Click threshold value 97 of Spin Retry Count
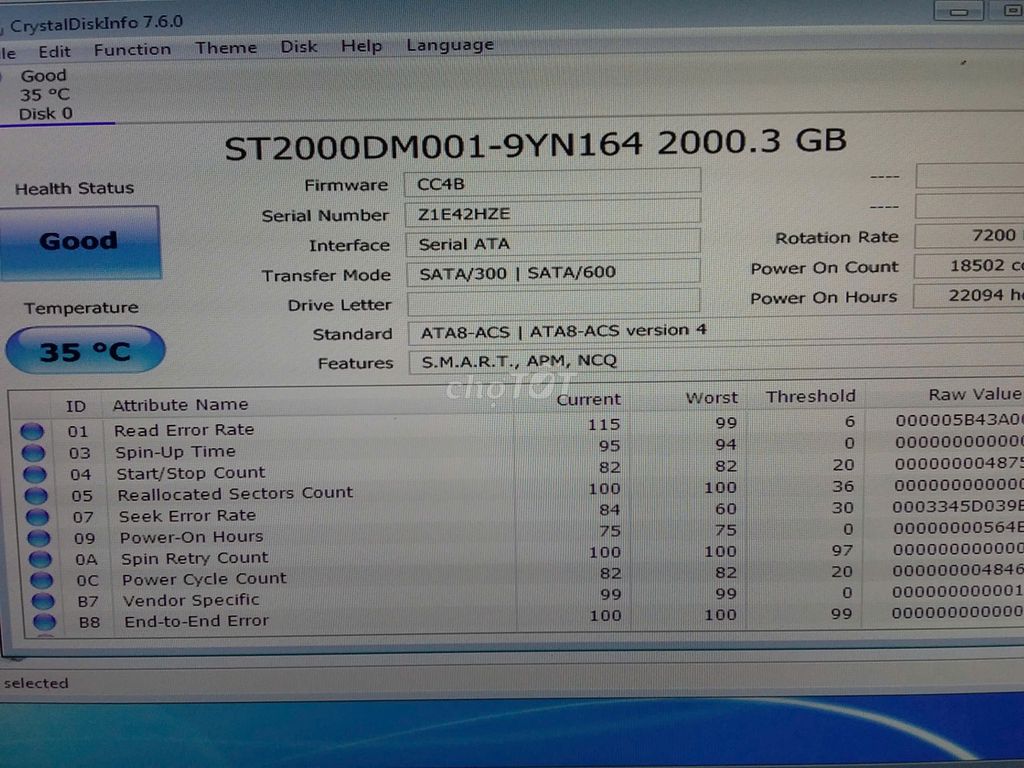This screenshot has height=768, width=1024. [x=842, y=551]
